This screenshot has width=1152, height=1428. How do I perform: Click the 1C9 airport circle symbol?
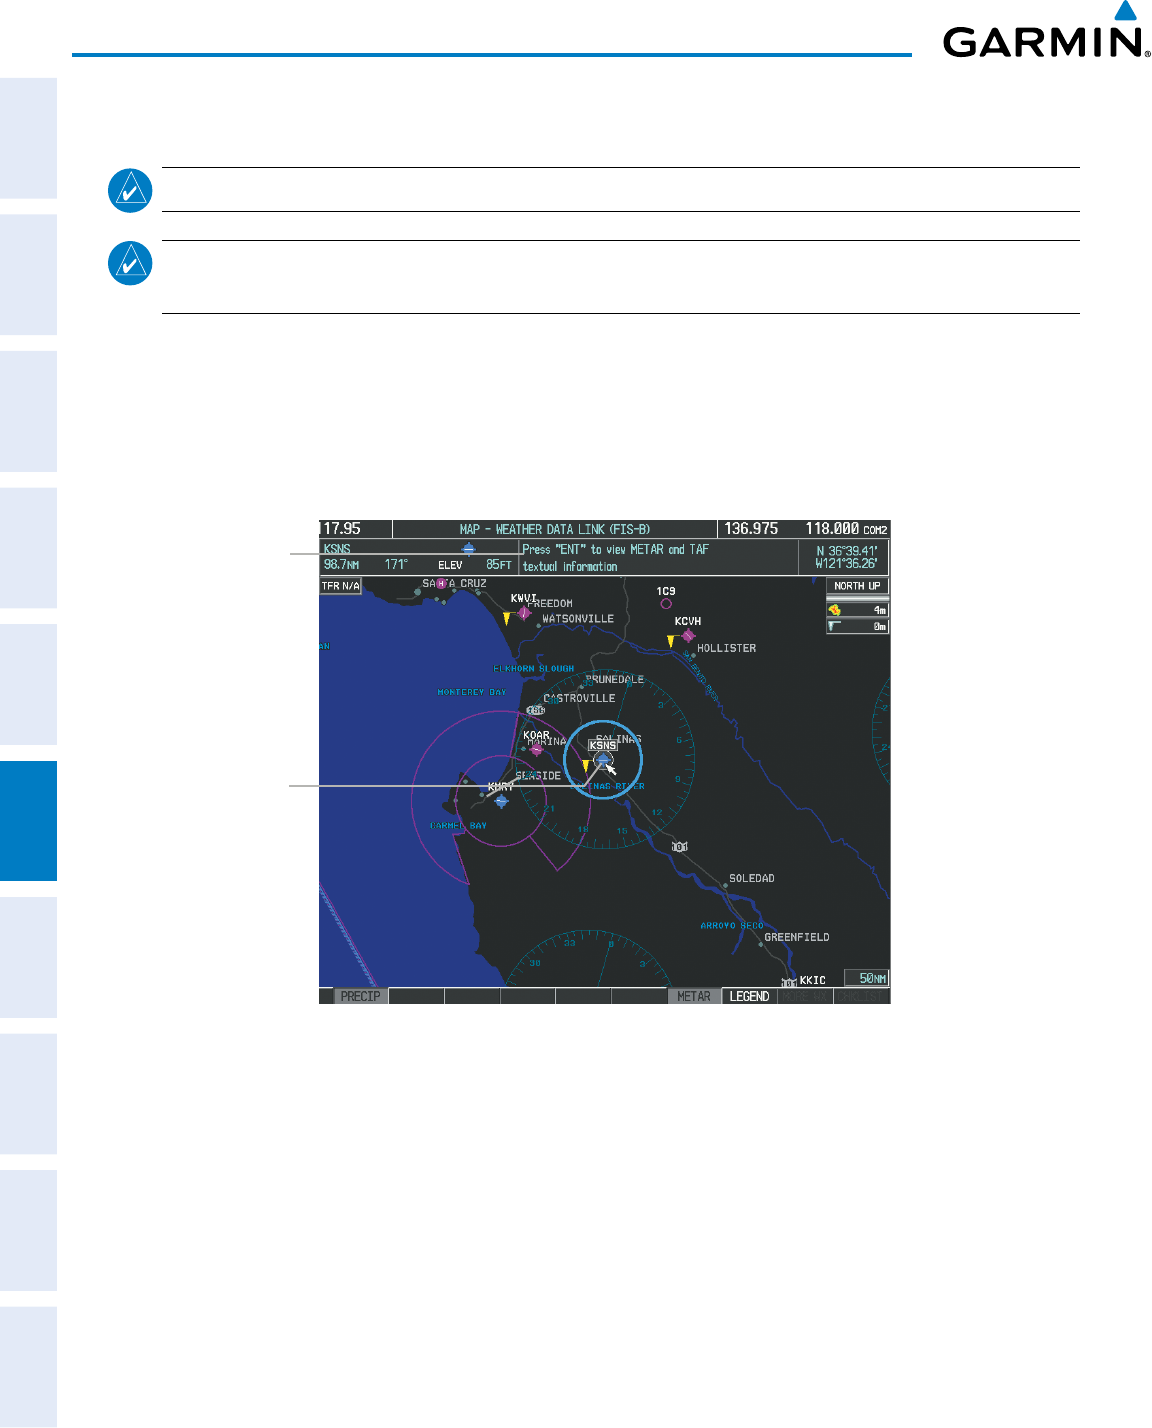click(666, 603)
